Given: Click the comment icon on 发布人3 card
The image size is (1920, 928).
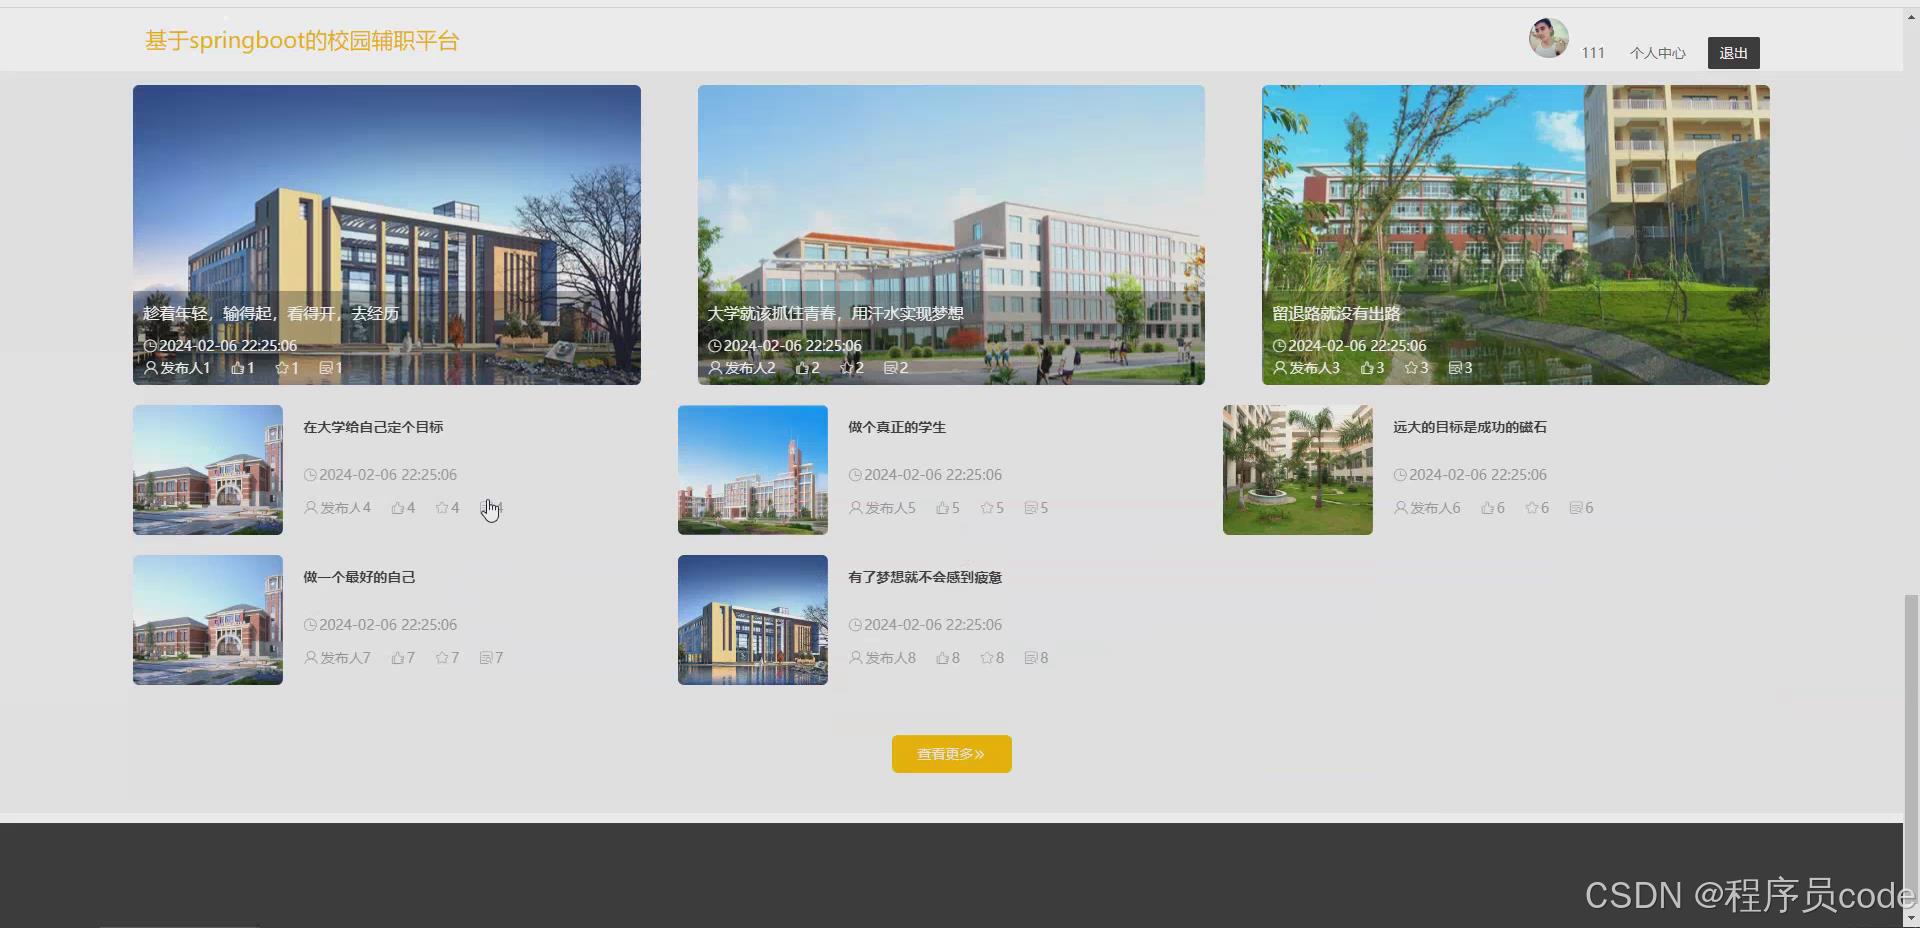Looking at the screenshot, I should [1455, 368].
